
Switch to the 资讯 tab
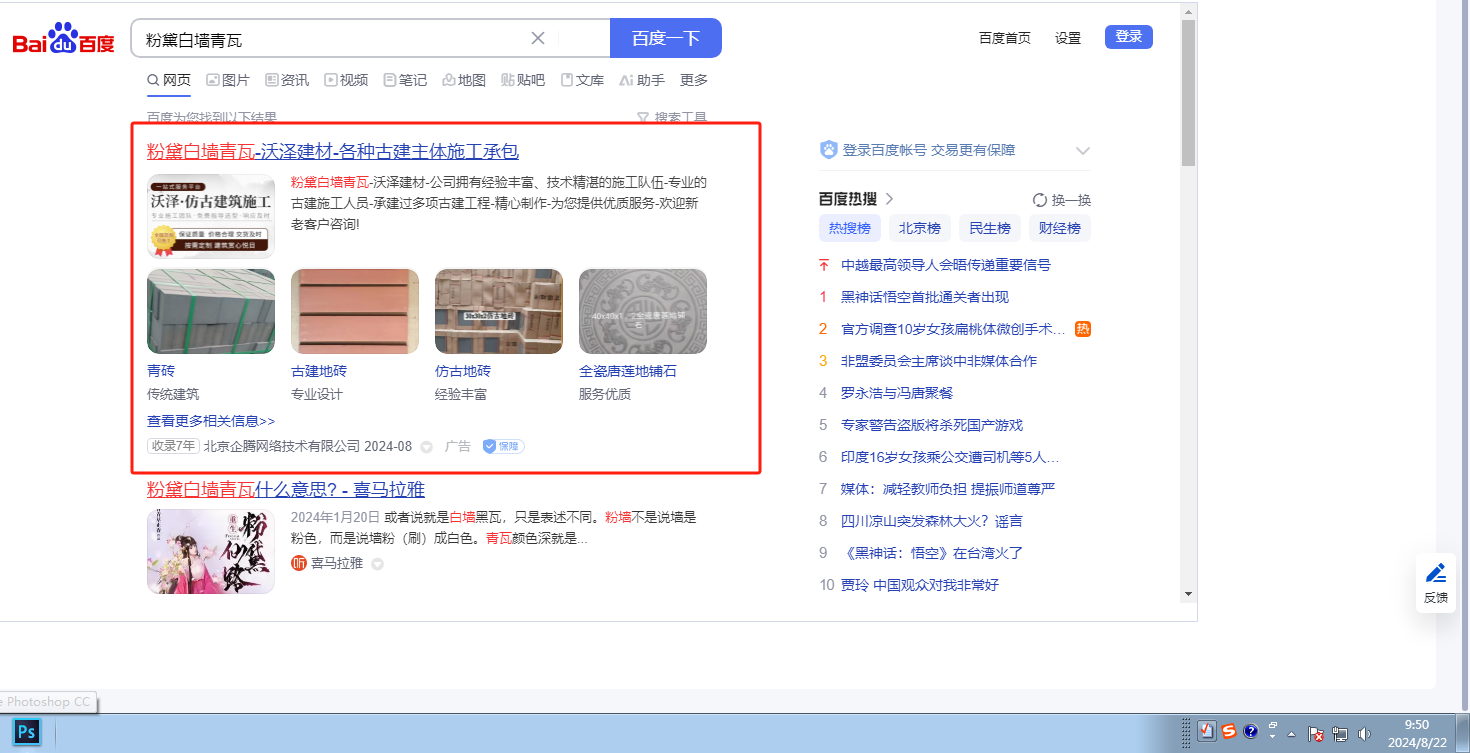(287, 80)
